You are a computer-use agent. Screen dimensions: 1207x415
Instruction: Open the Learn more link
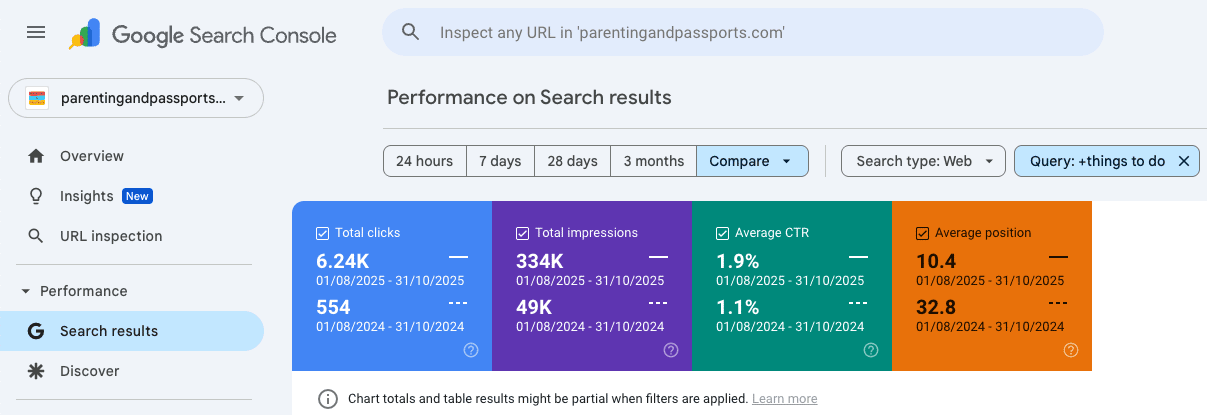[784, 399]
